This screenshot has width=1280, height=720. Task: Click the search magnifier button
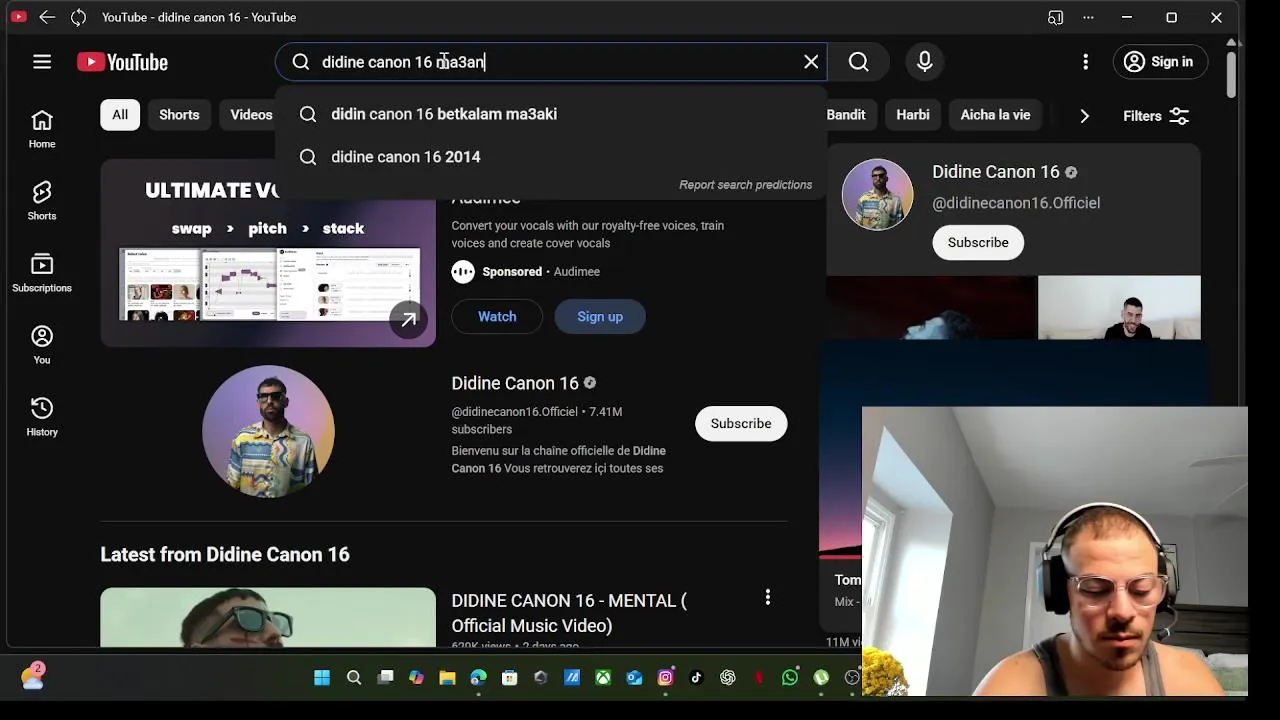[859, 62]
